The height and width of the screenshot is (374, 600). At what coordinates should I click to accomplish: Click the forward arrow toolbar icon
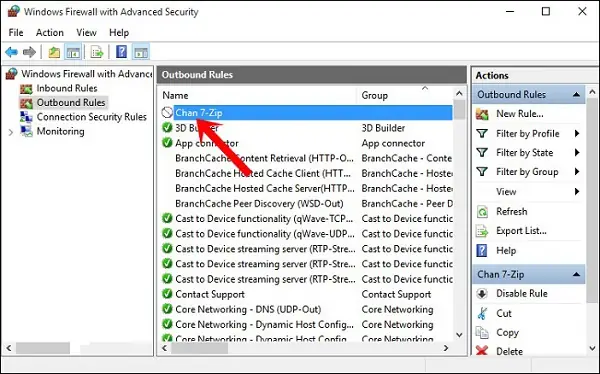(x=29, y=52)
